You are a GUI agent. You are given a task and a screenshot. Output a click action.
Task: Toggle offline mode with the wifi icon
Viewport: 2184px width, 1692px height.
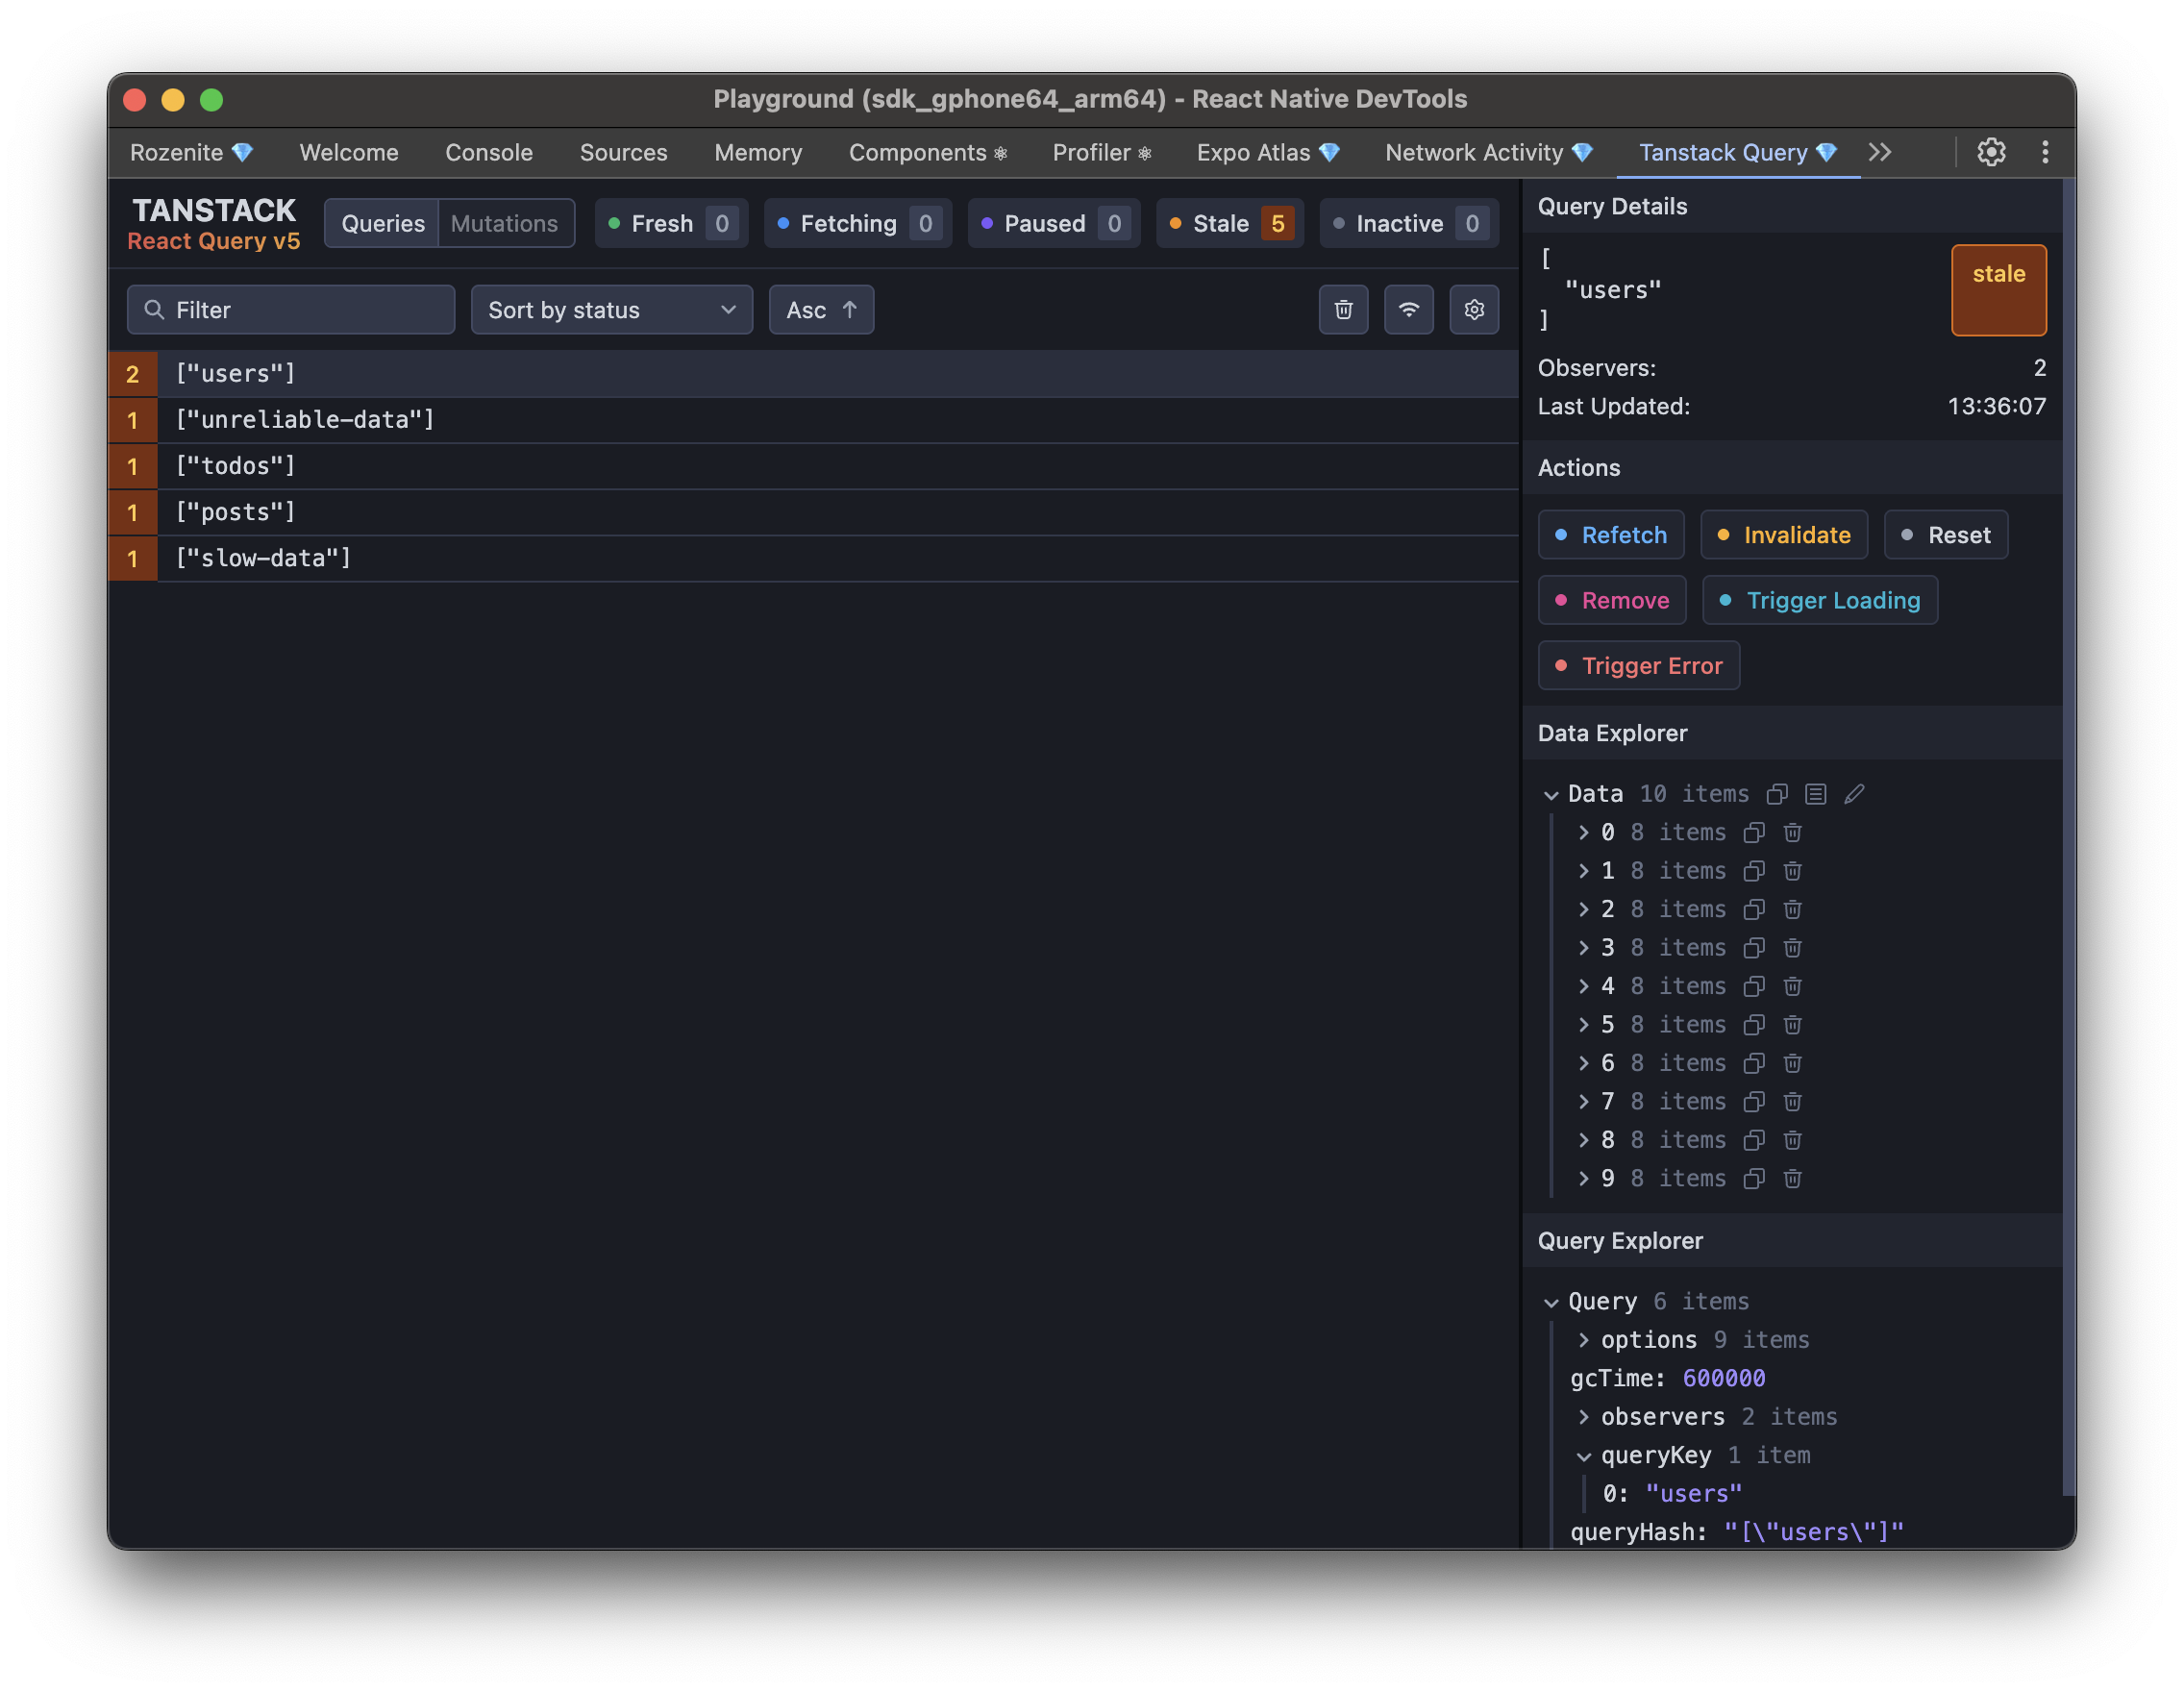pos(1408,310)
